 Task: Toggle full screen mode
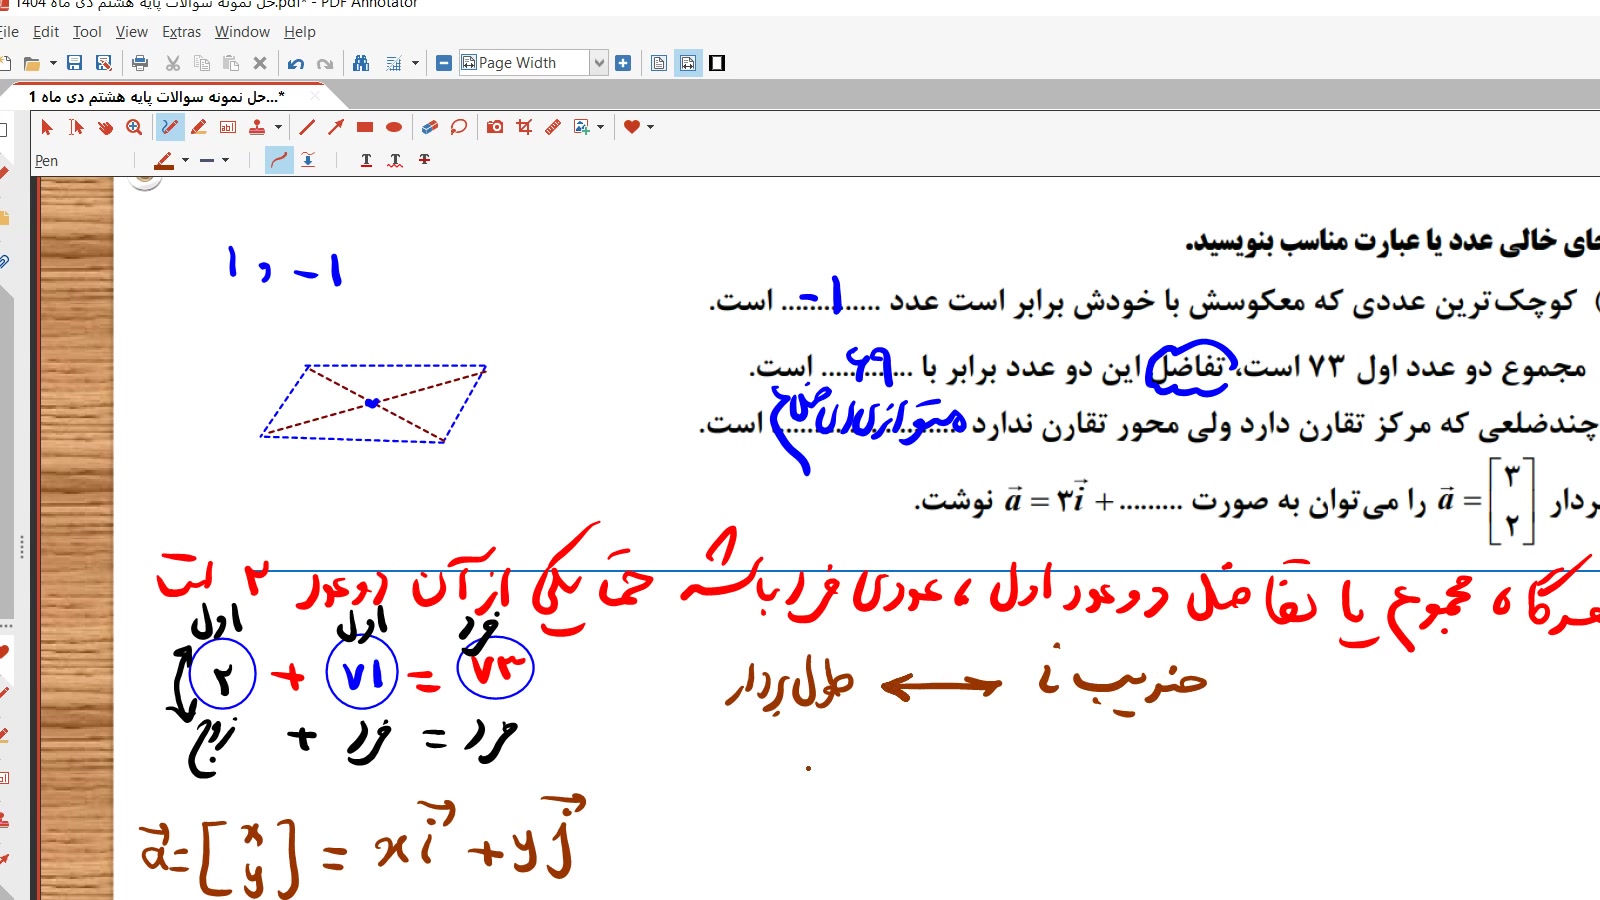coord(717,63)
